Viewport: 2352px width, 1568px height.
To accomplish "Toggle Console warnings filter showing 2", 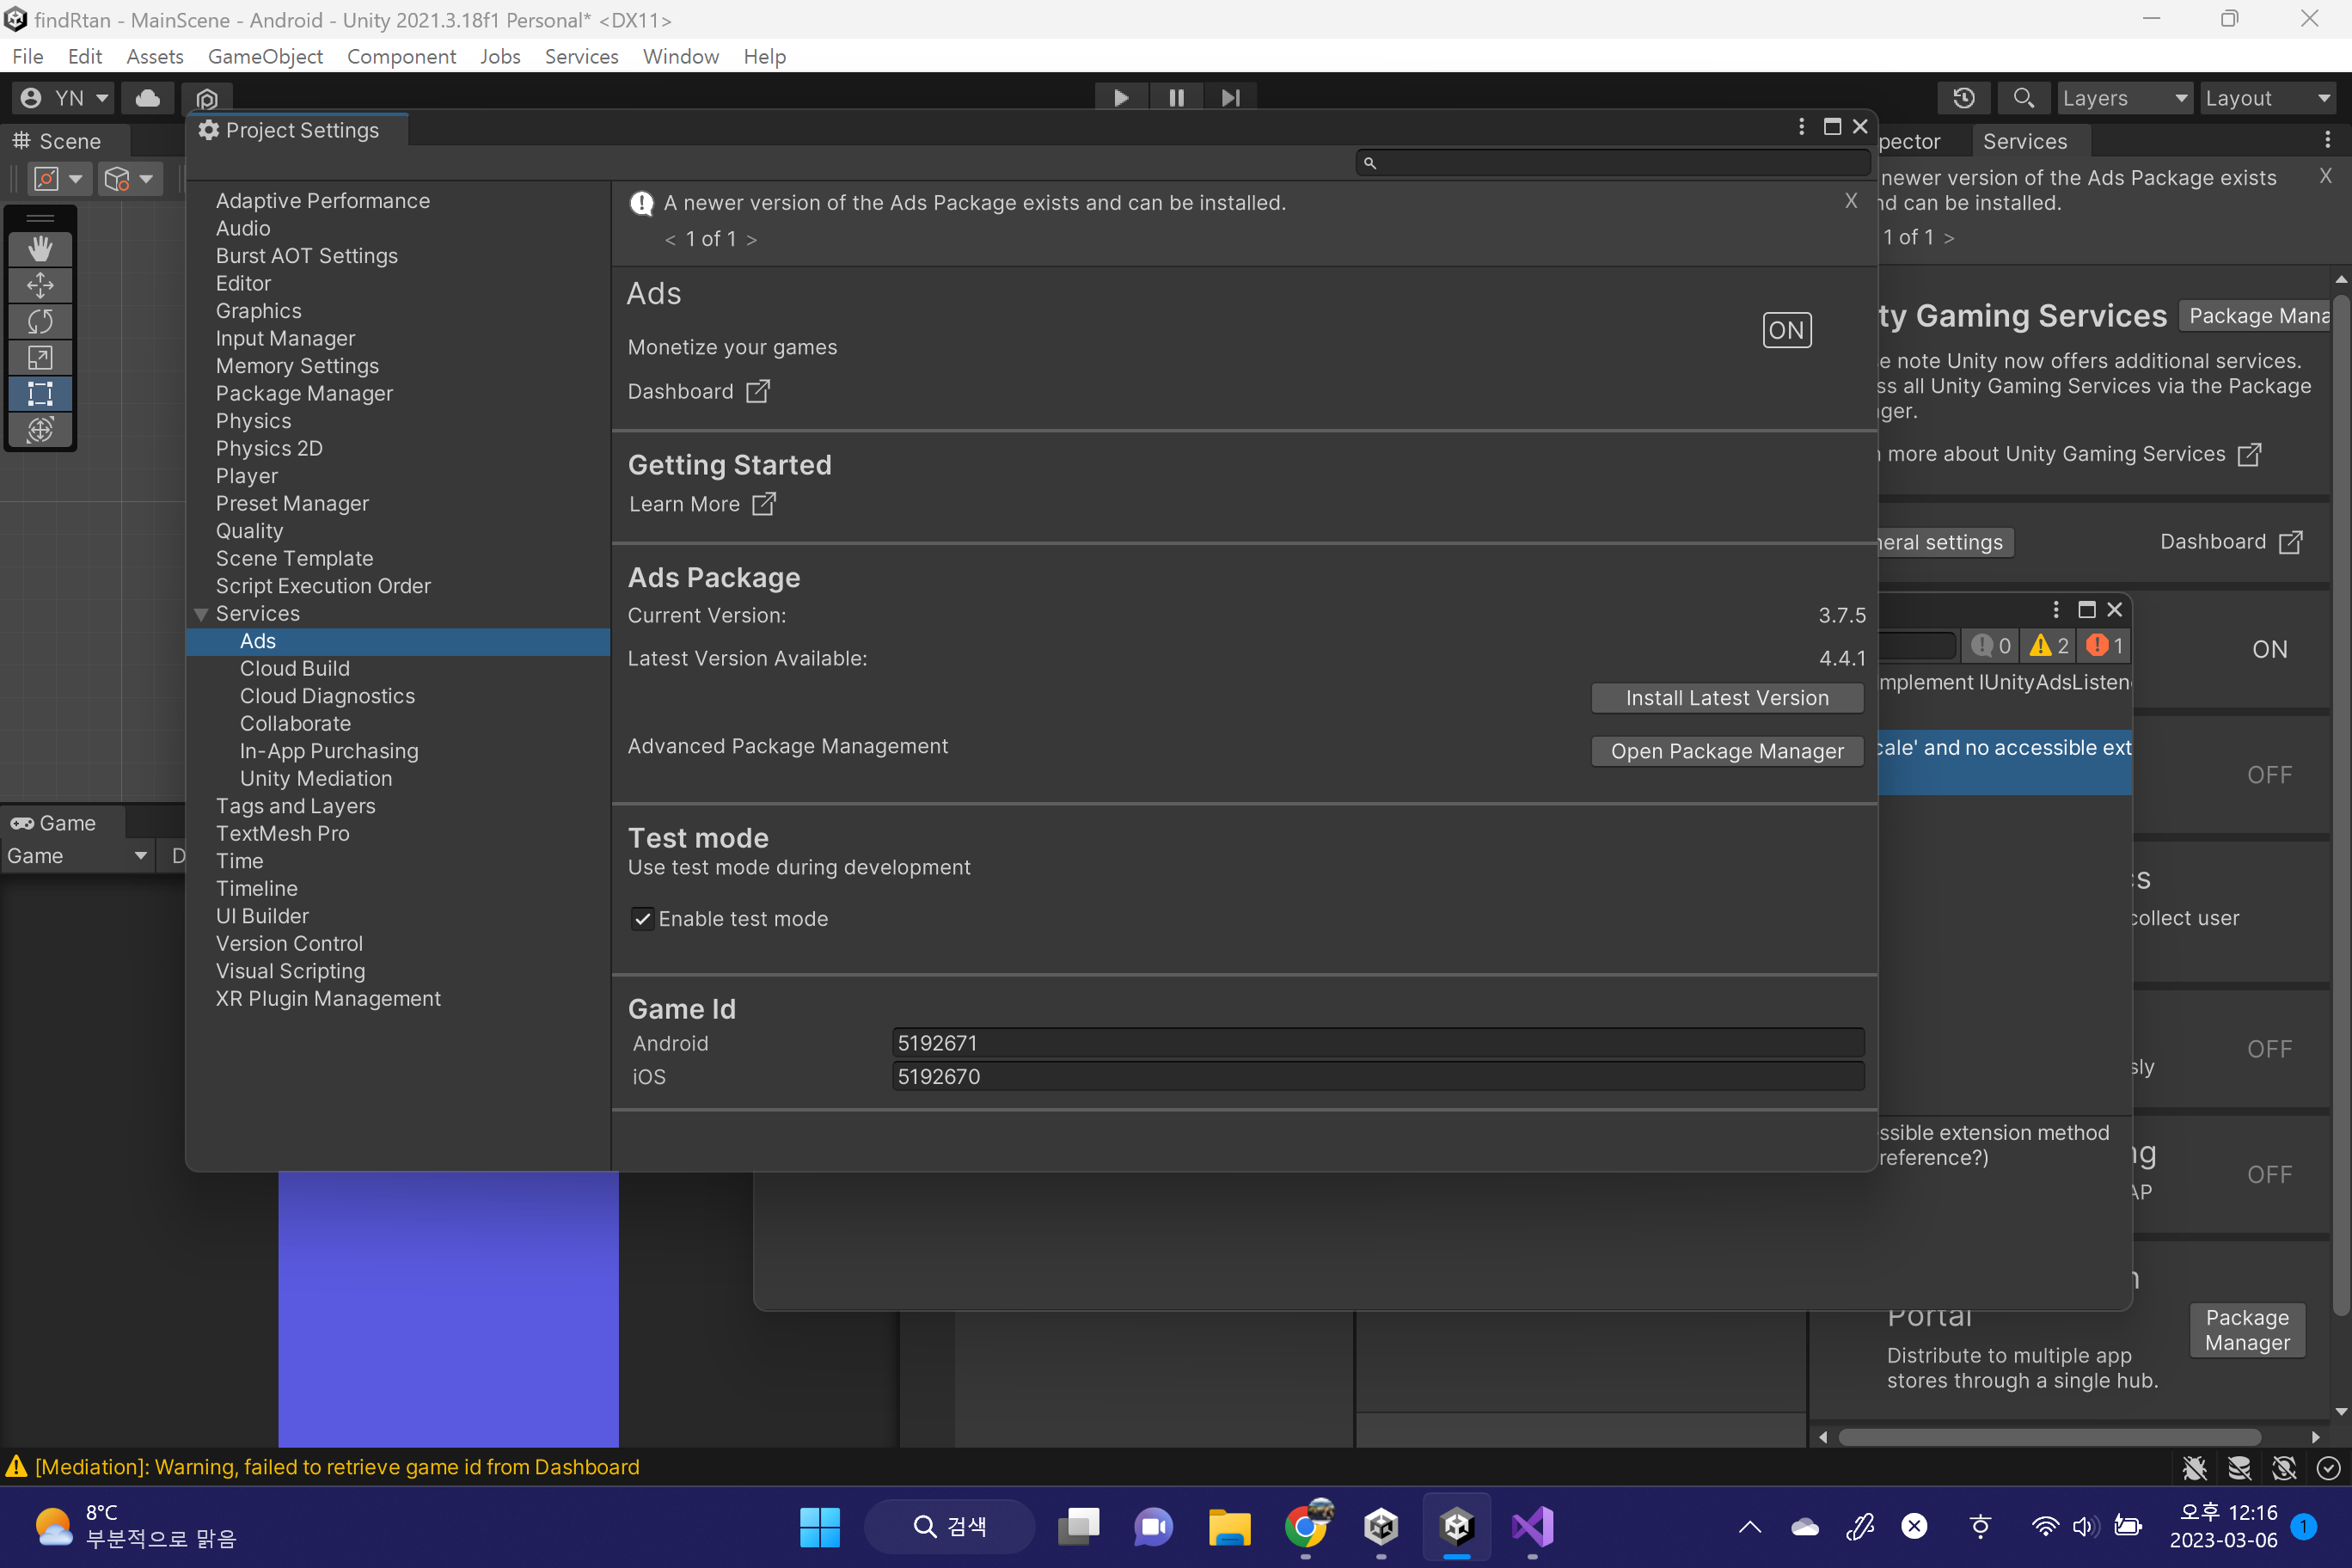I will [2048, 646].
